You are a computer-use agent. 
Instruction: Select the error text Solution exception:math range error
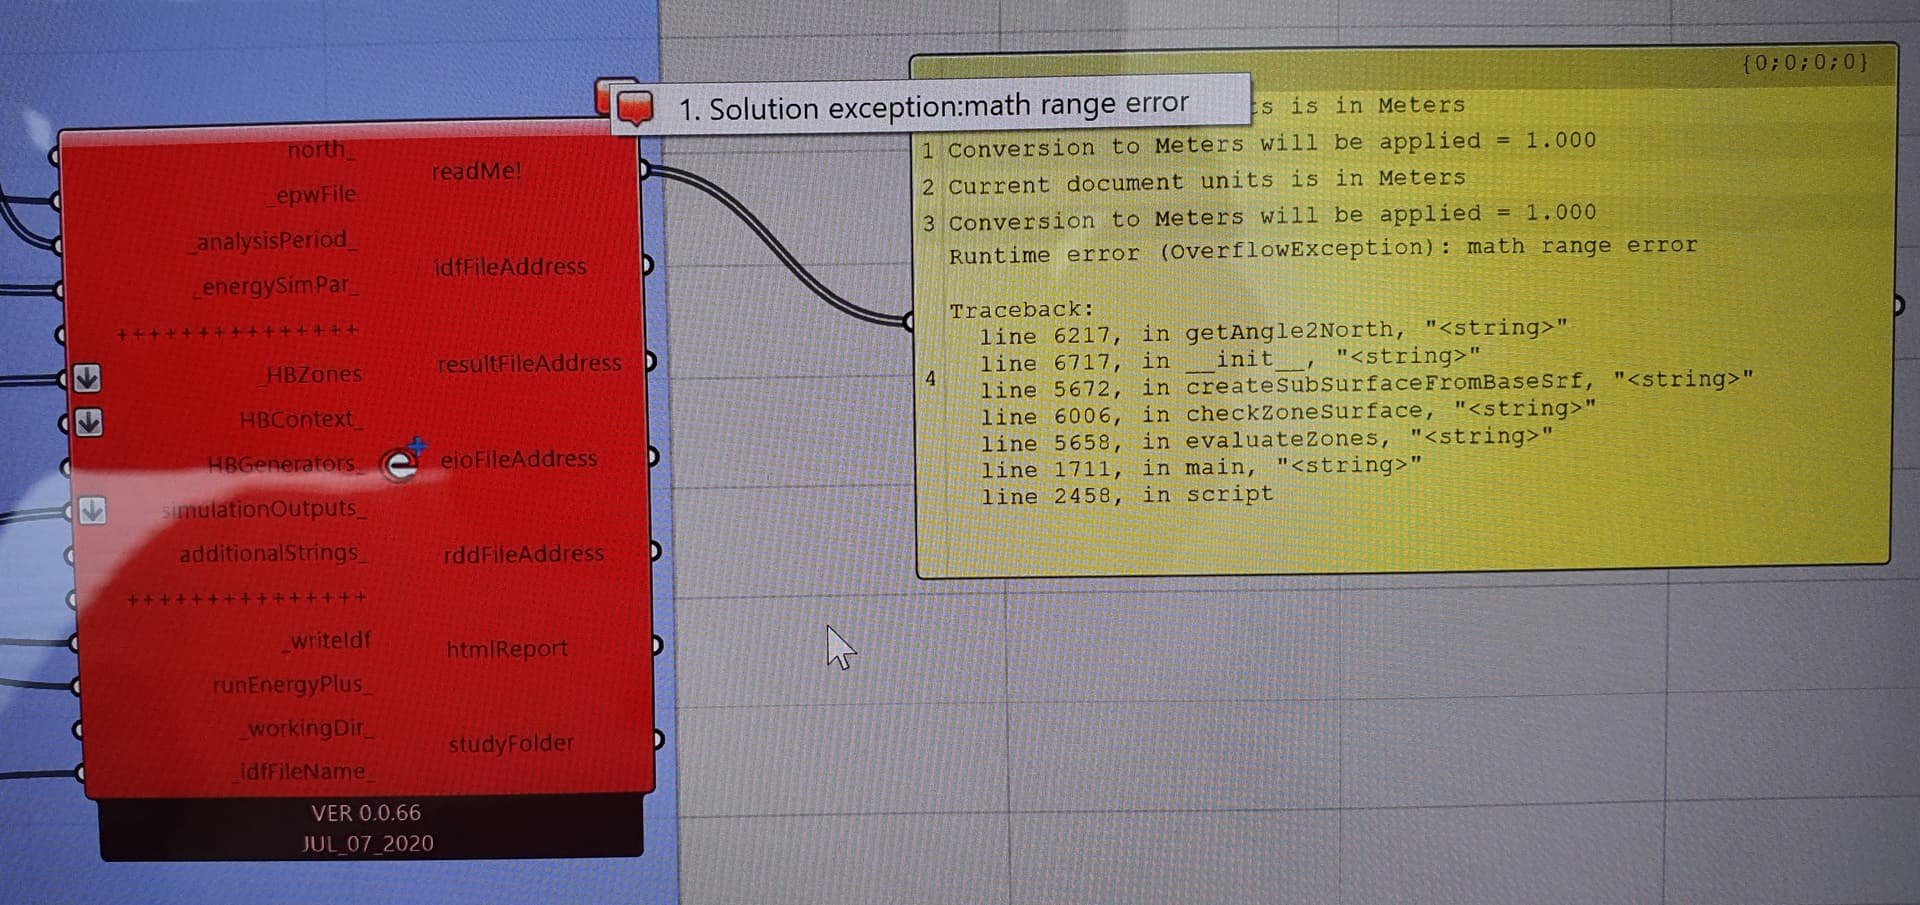(935, 103)
